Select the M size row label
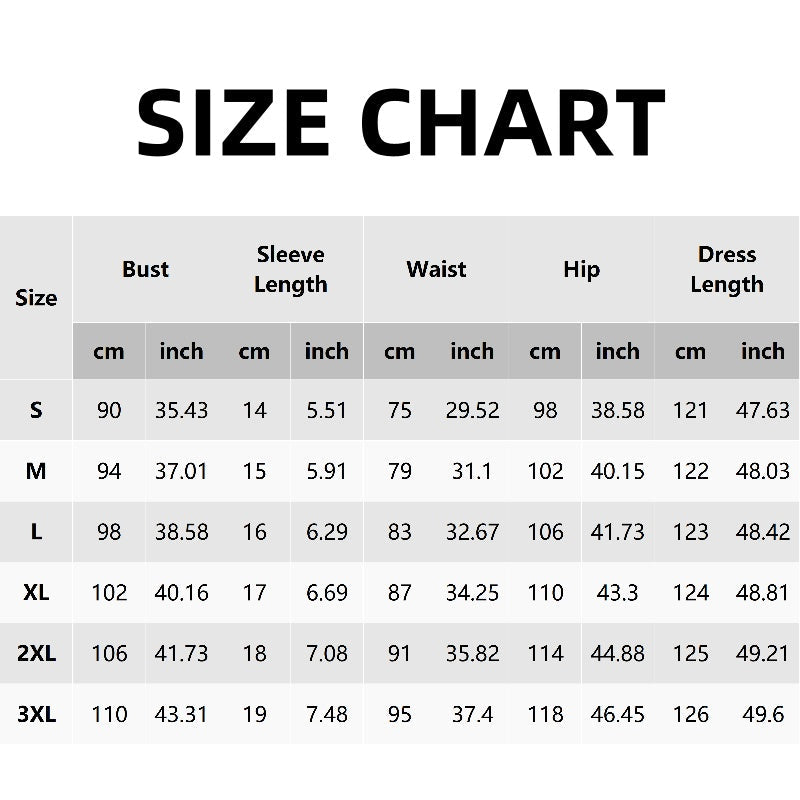This screenshot has width=800, height=800. [36, 471]
